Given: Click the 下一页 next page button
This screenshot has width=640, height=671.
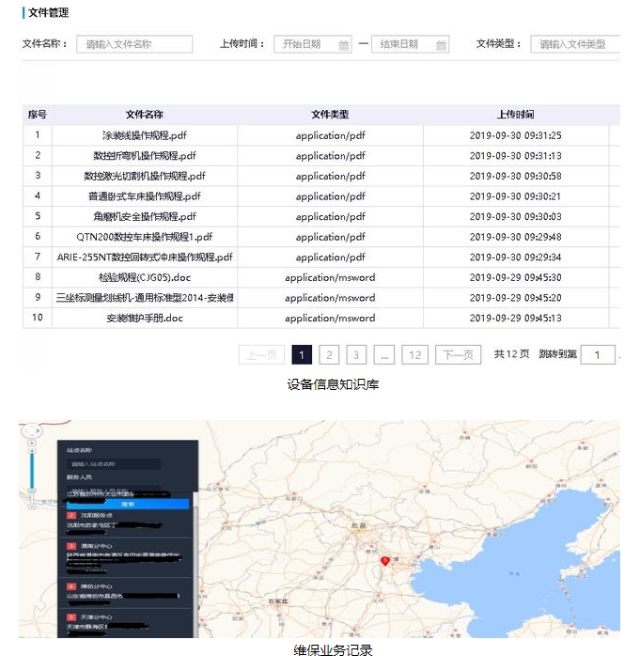Looking at the screenshot, I should point(458,355).
